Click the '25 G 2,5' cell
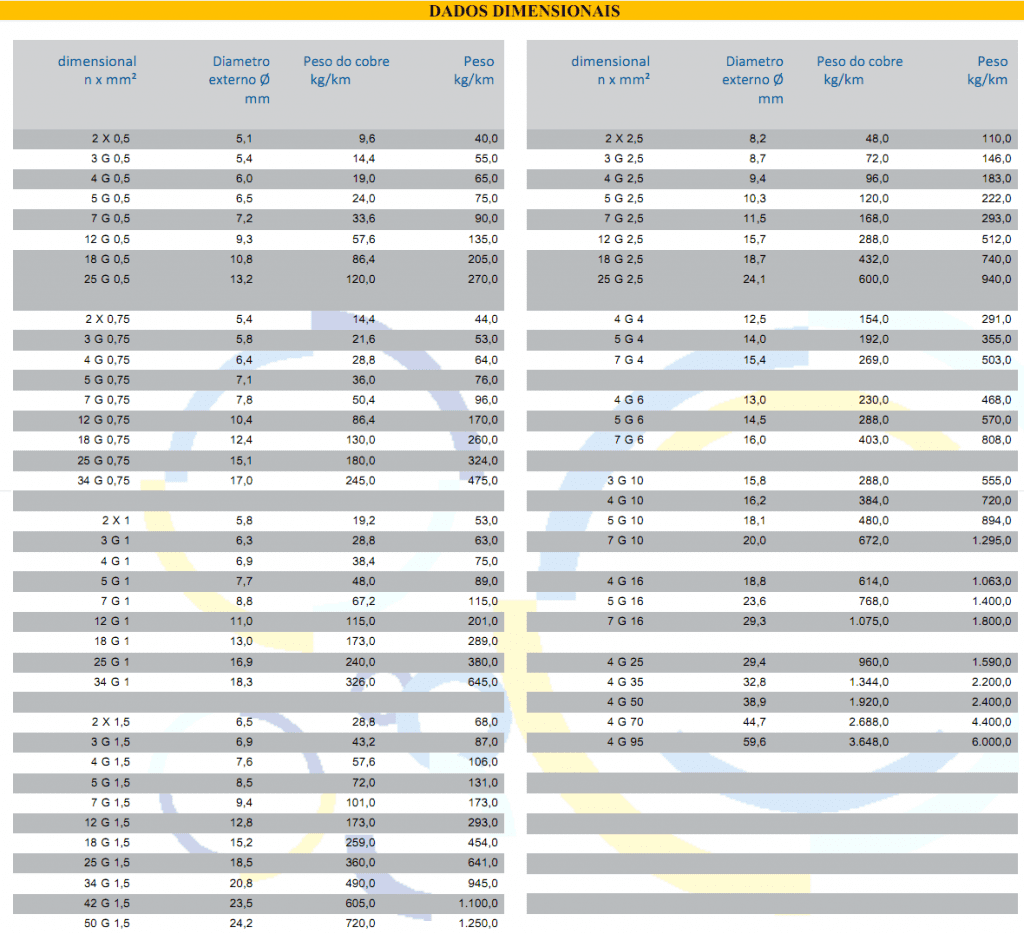Viewport: 1024px width, 934px height. coord(620,279)
